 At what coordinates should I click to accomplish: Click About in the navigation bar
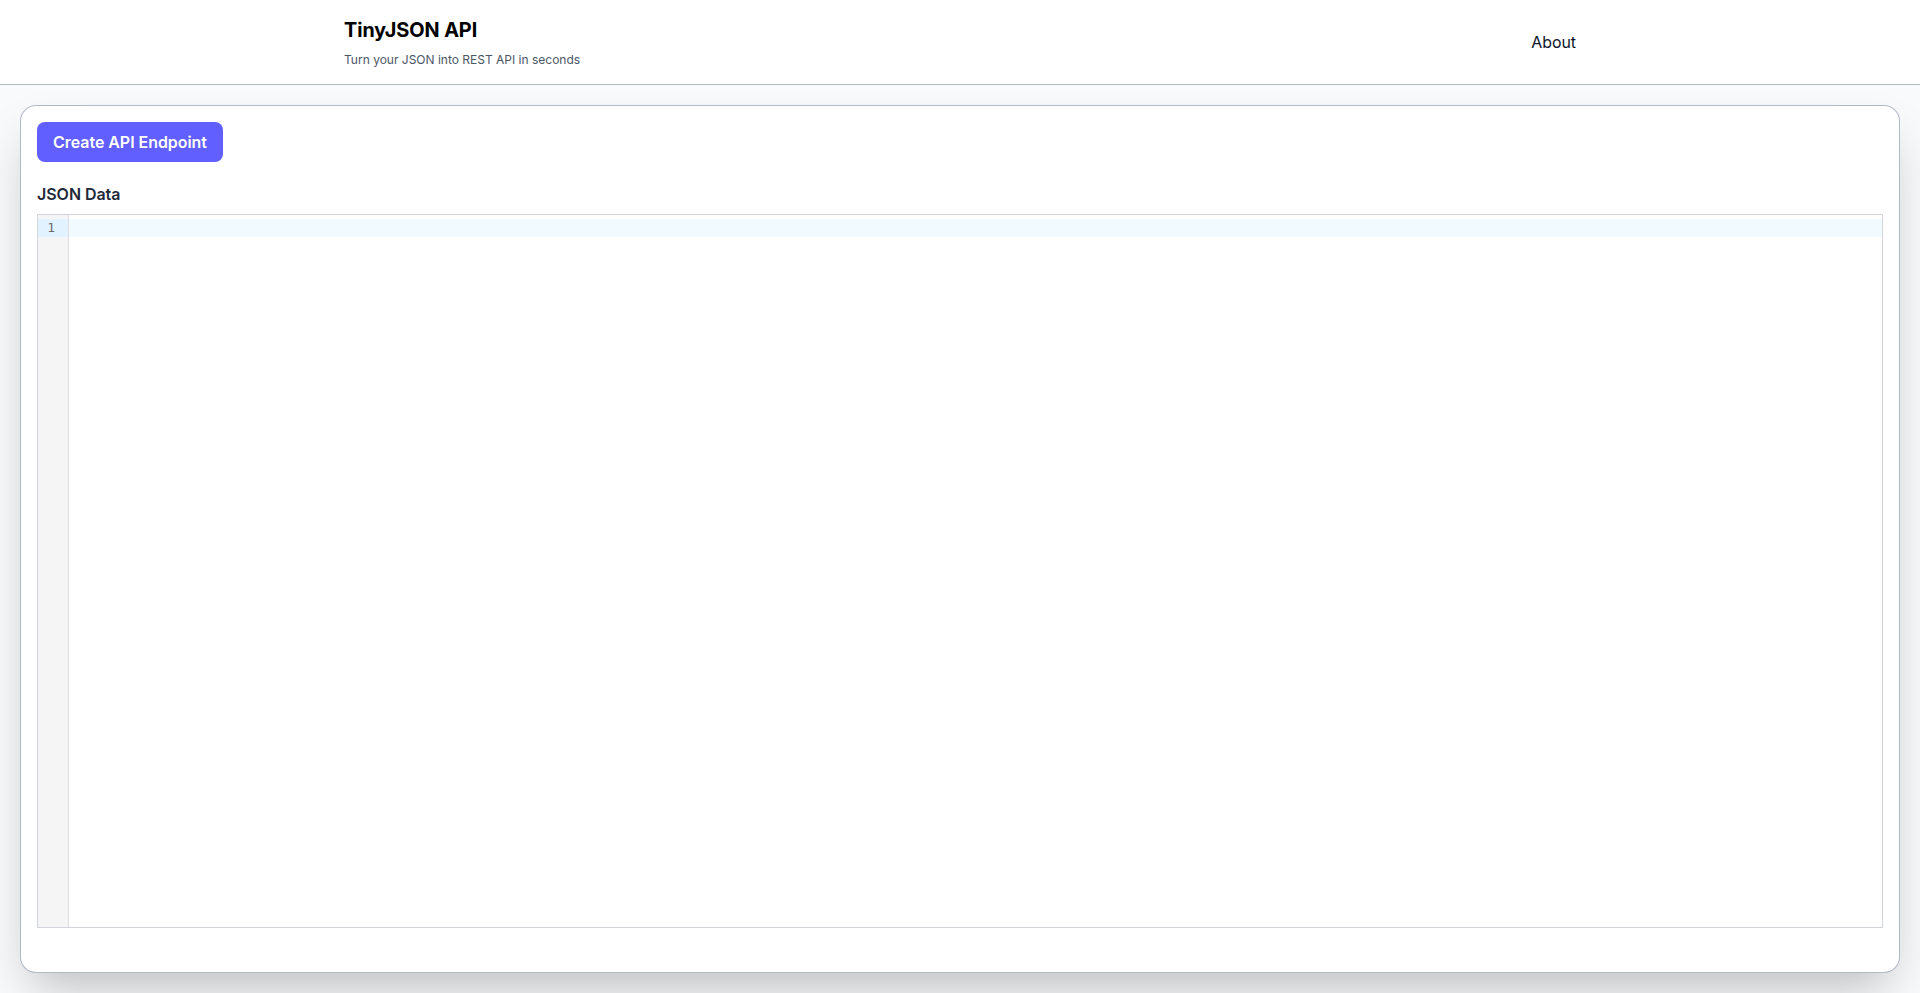[1552, 42]
